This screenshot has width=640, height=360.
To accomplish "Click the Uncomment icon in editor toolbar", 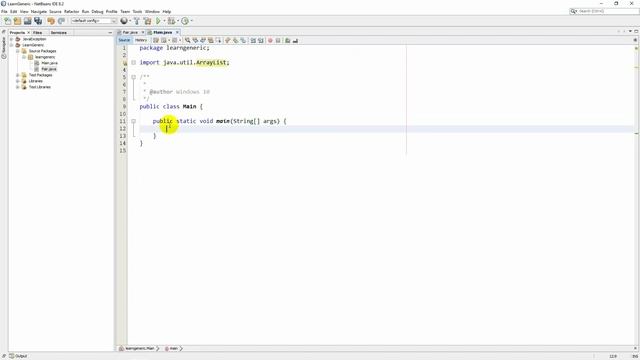I will pos(295,40).
